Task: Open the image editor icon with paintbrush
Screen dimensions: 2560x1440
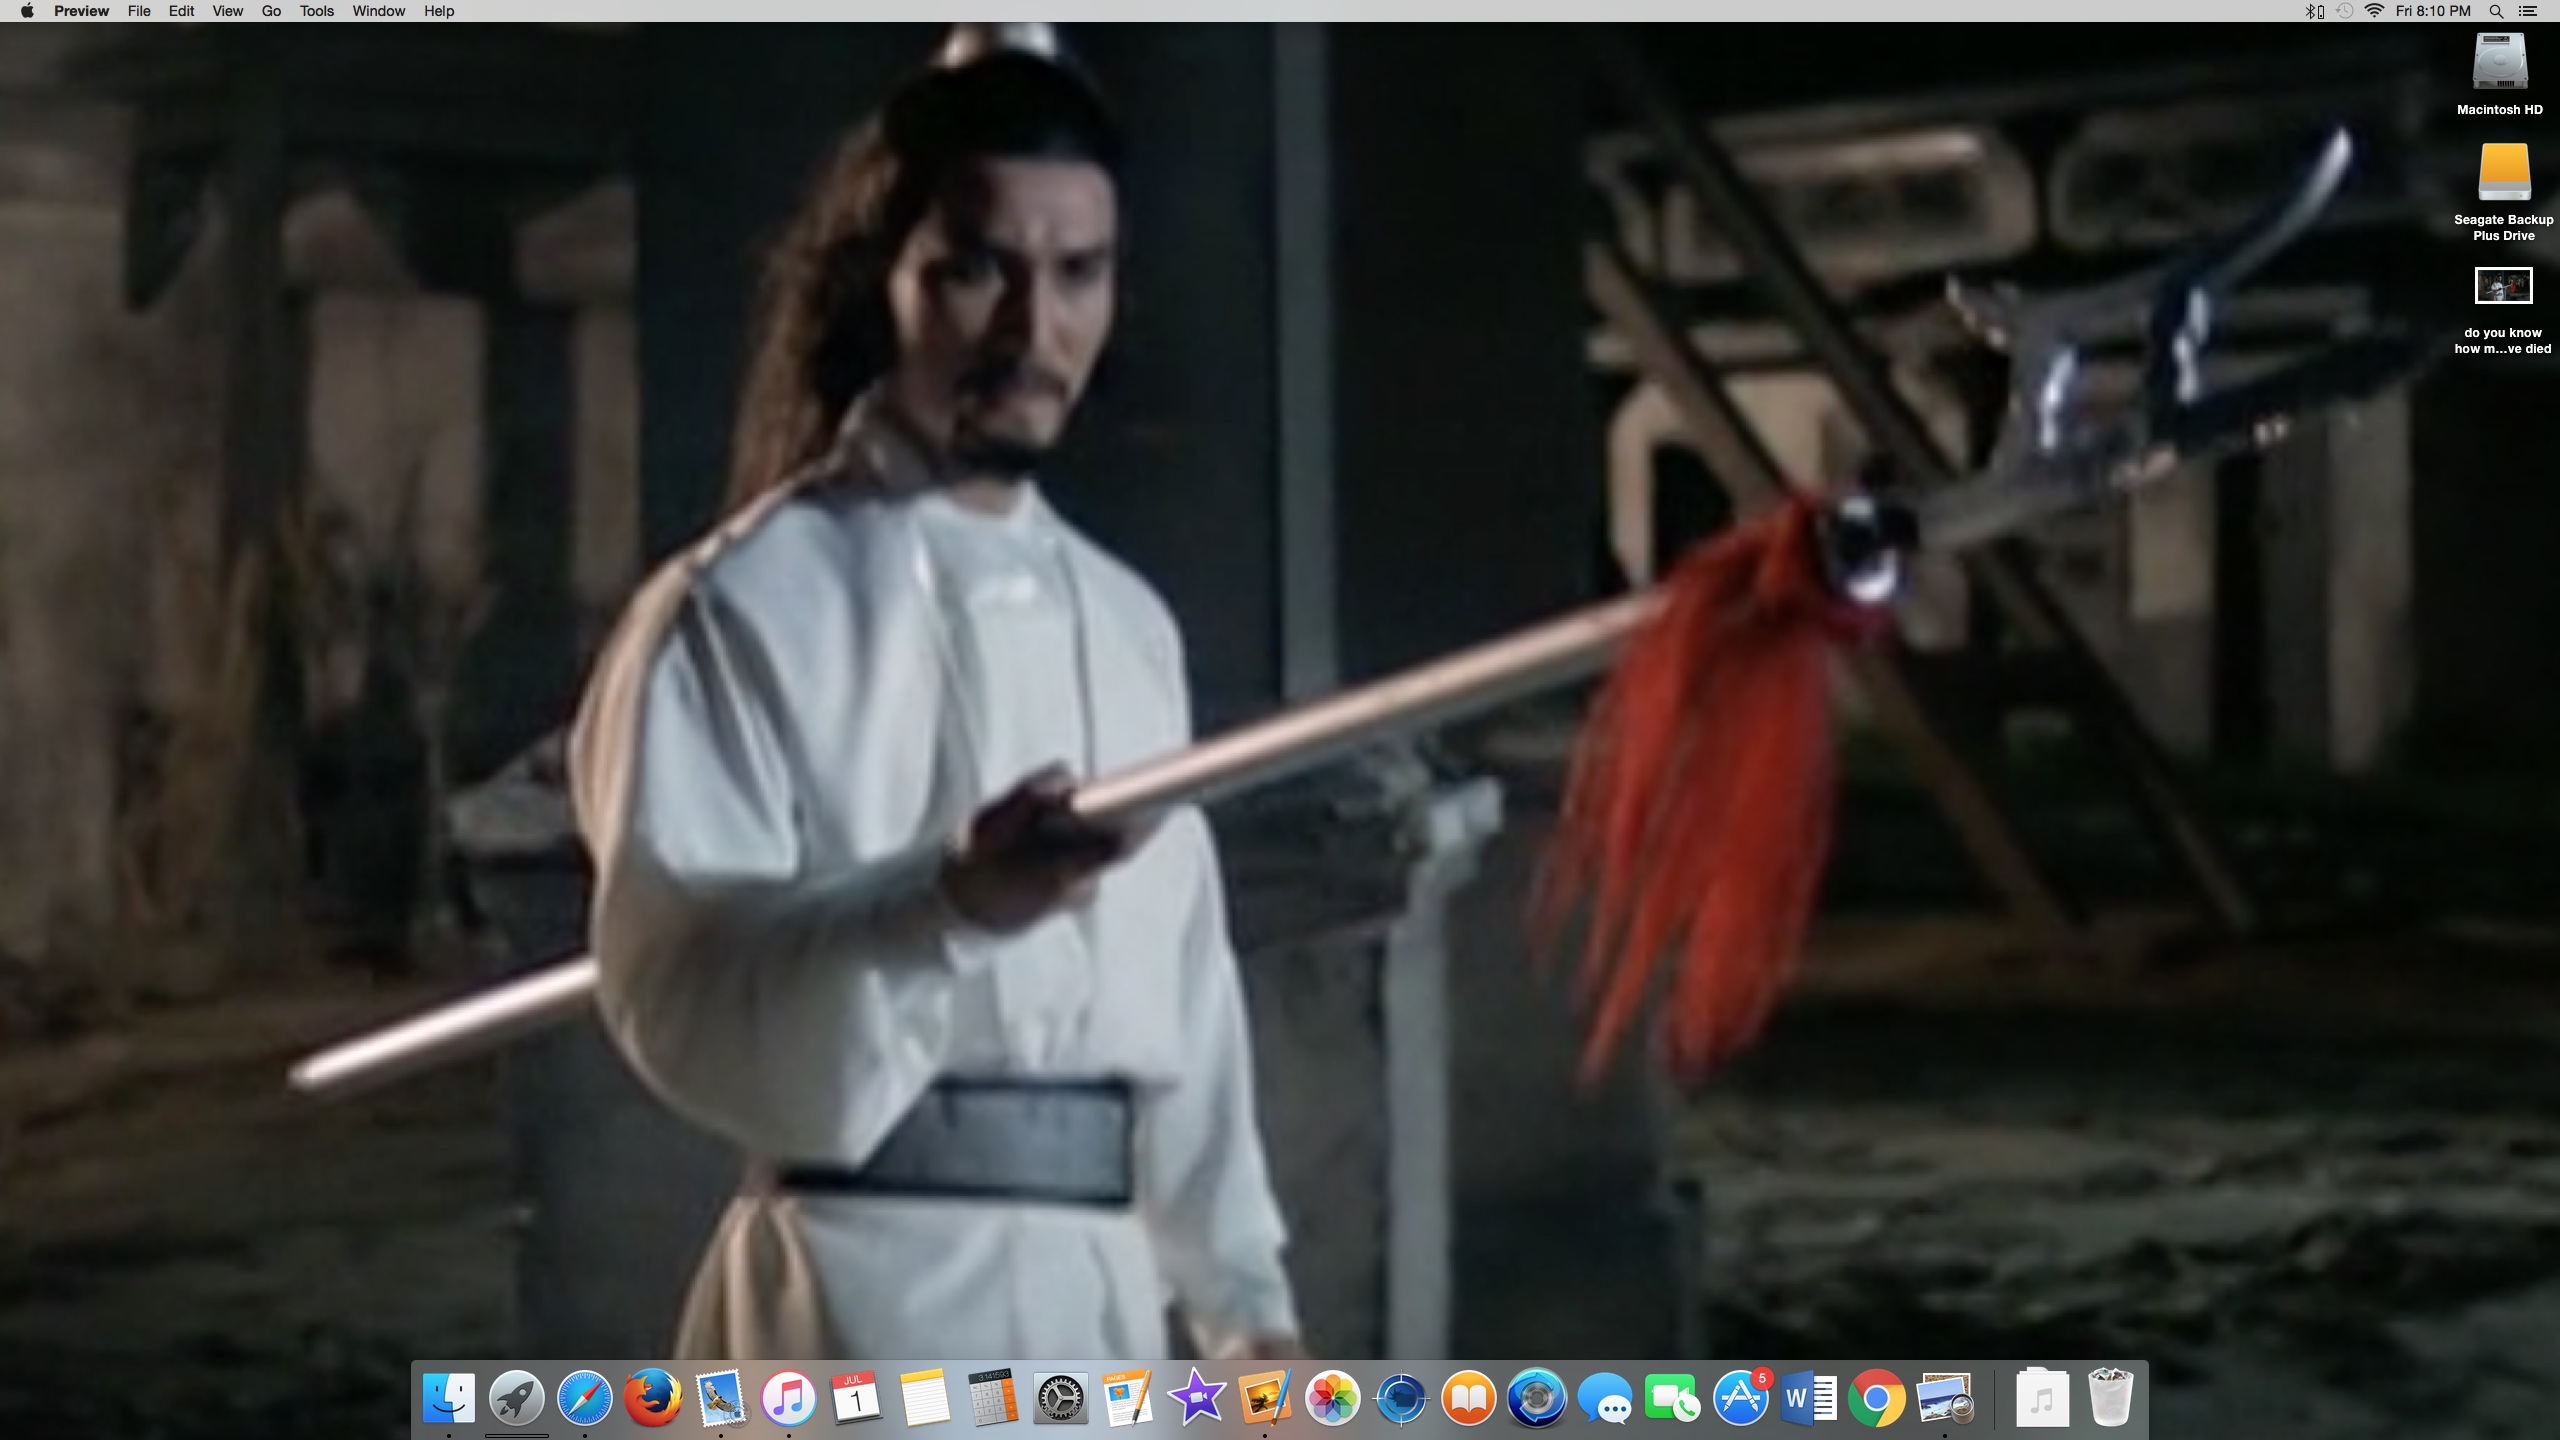Action: tap(1265, 1397)
